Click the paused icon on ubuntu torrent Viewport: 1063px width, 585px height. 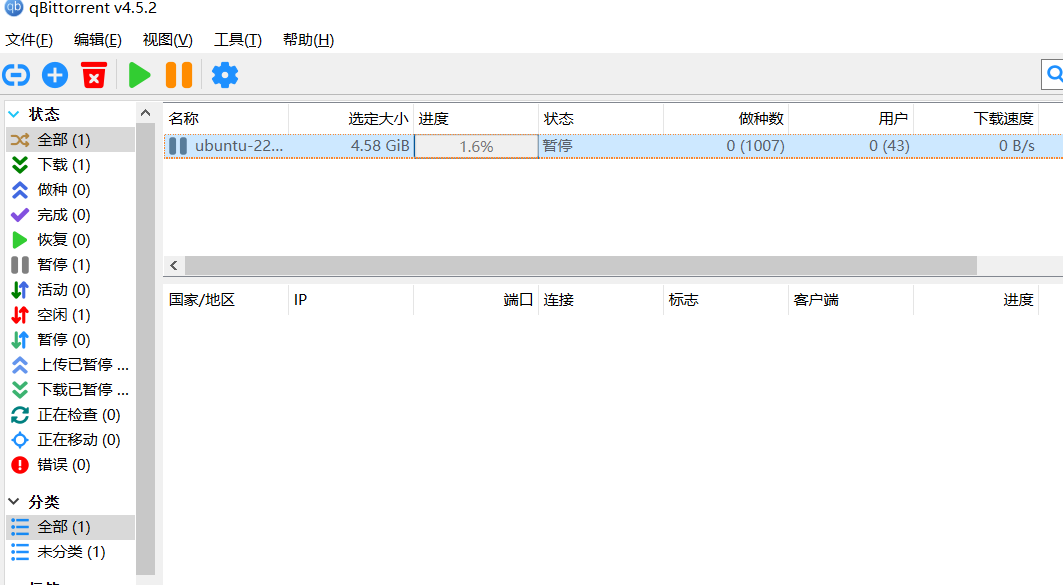coord(178,146)
